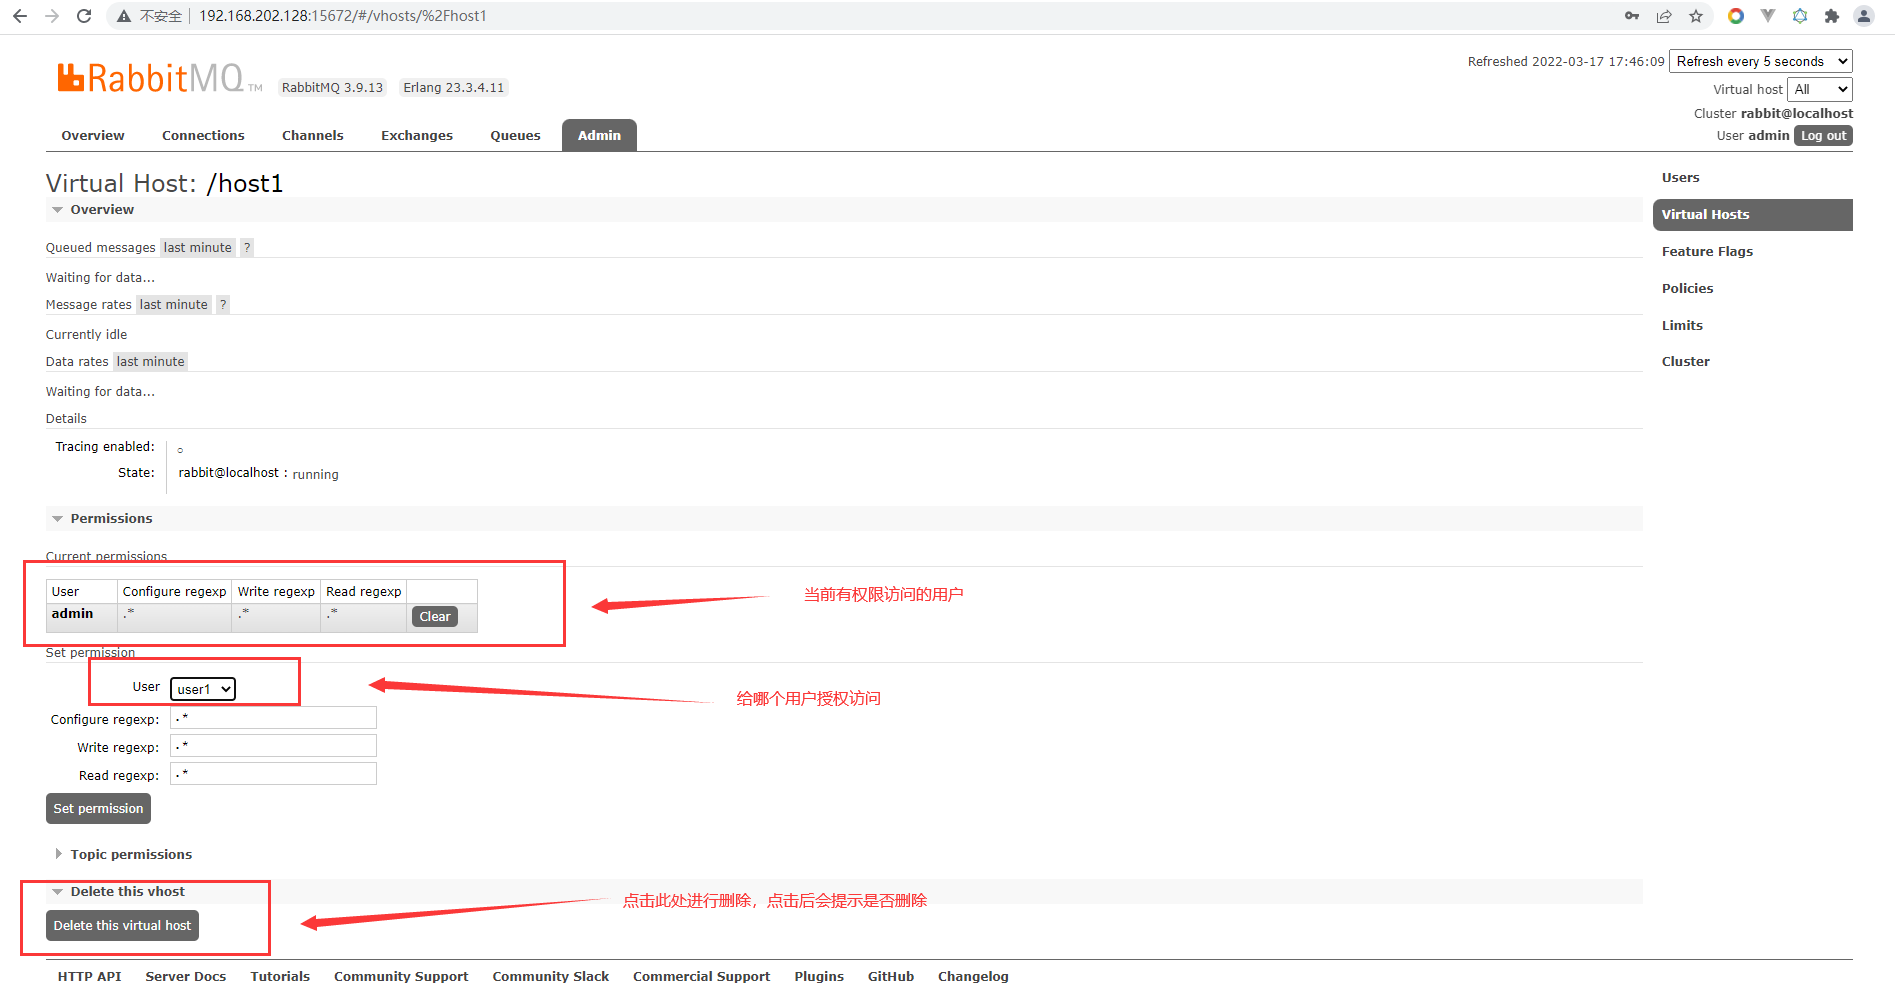Screen dimensions: 1895x985
Task: Click the rabbit@localhost cluster name
Action: pyautogui.click(x=1797, y=114)
